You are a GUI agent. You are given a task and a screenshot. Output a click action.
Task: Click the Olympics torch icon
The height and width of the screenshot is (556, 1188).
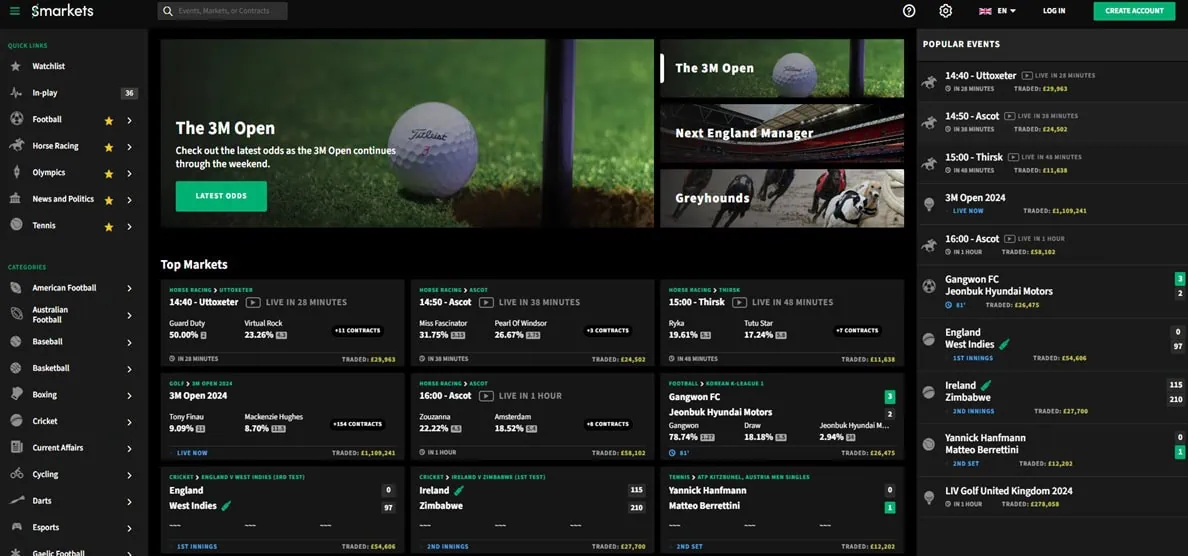click(16, 172)
